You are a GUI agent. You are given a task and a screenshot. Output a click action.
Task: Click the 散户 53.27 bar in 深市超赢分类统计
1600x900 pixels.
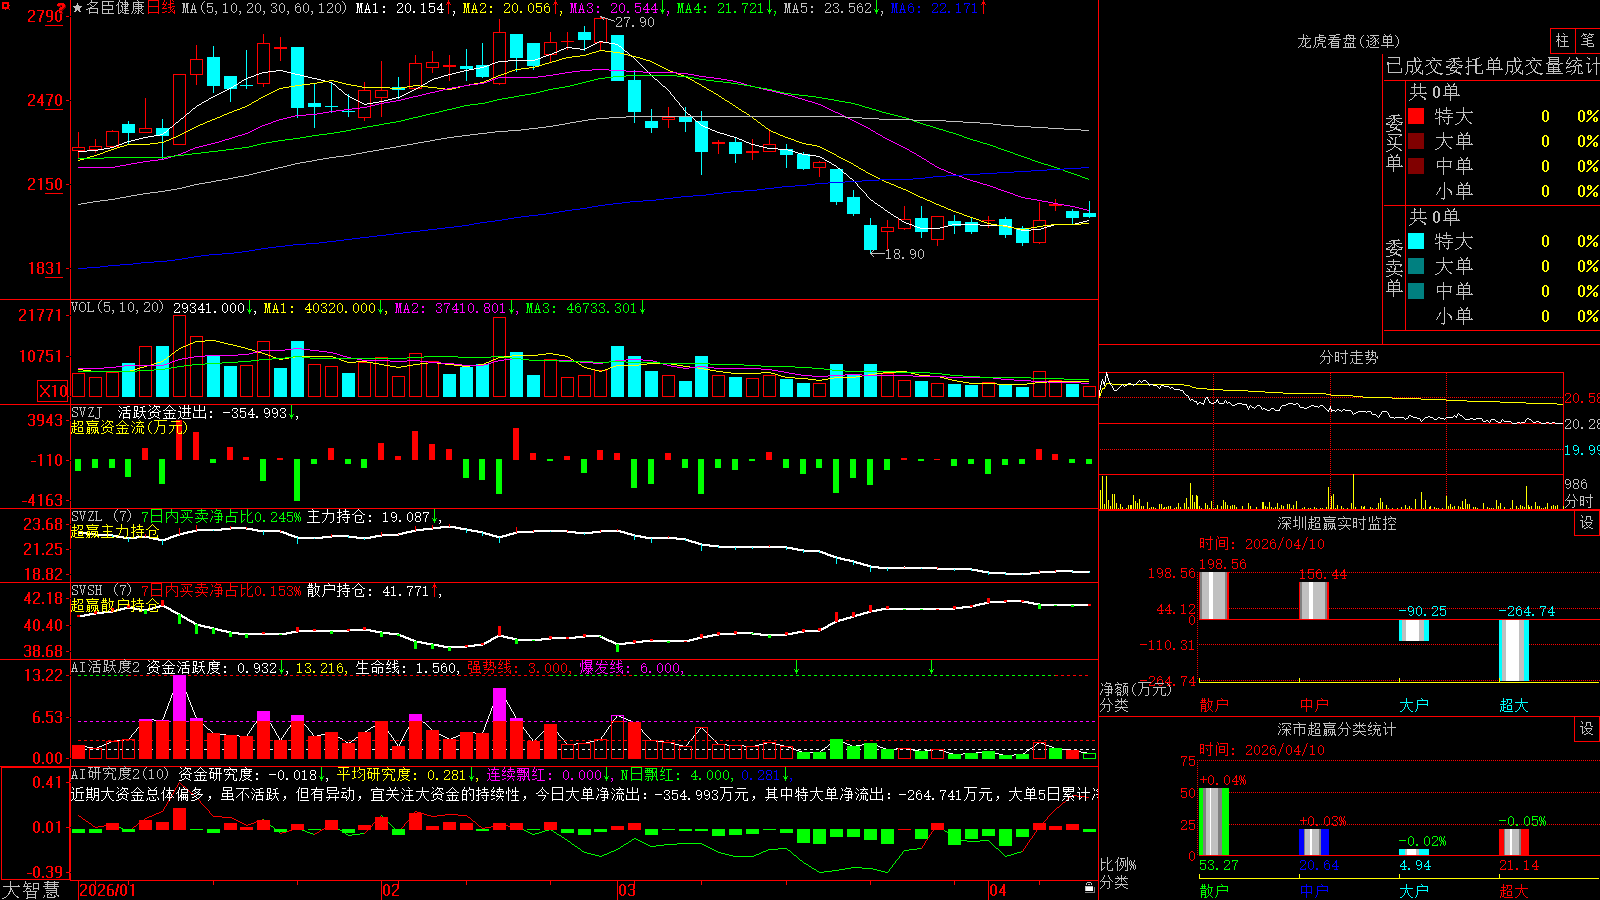pos(1214,822)
